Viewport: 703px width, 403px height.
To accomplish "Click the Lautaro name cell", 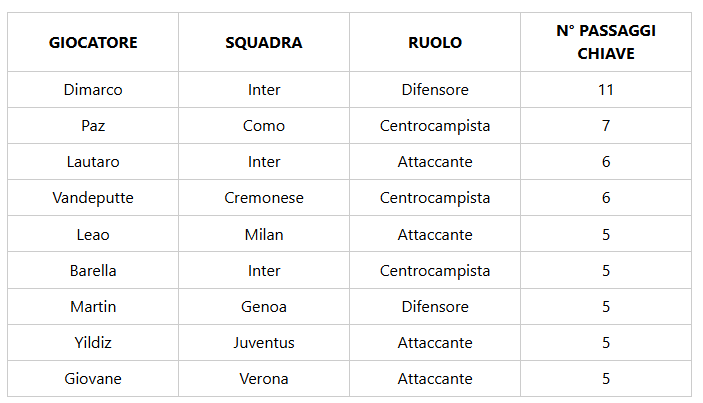I will point(93,162).
